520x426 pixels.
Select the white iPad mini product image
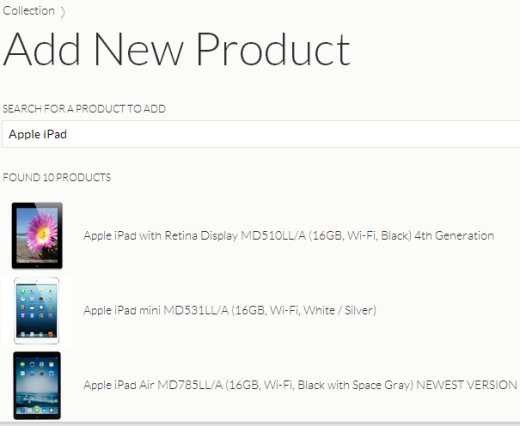point(37,310)
